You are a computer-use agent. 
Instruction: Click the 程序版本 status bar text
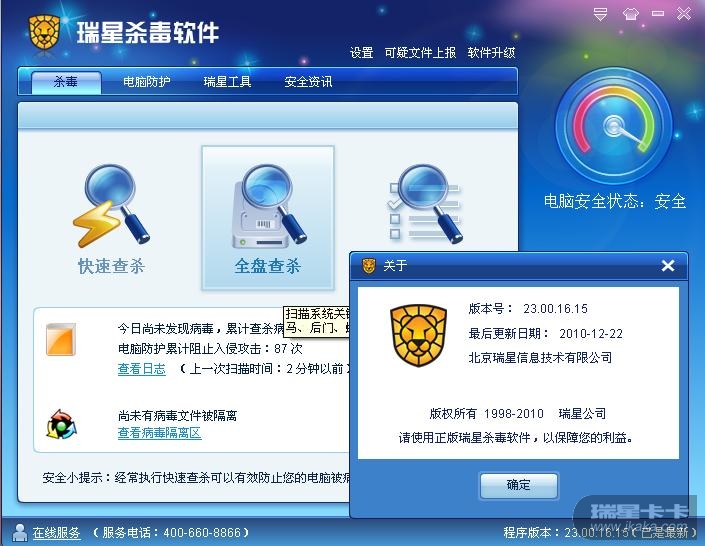(600, 533)
